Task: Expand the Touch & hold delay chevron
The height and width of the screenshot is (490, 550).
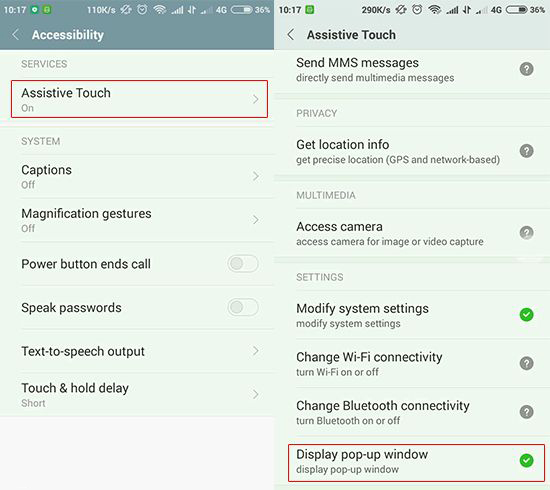Action: pos(256,395)
